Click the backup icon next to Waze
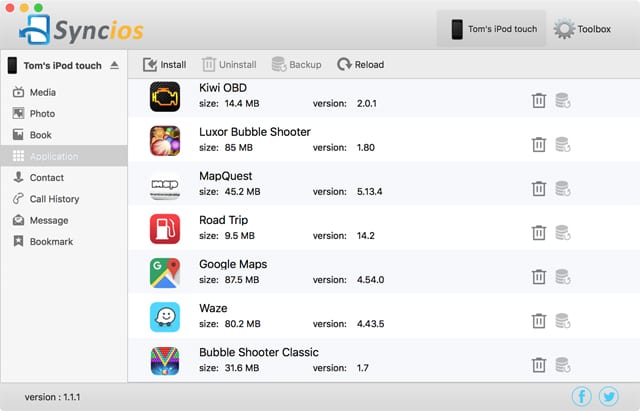This screenshot has width=640, height=411. point(562,320)
